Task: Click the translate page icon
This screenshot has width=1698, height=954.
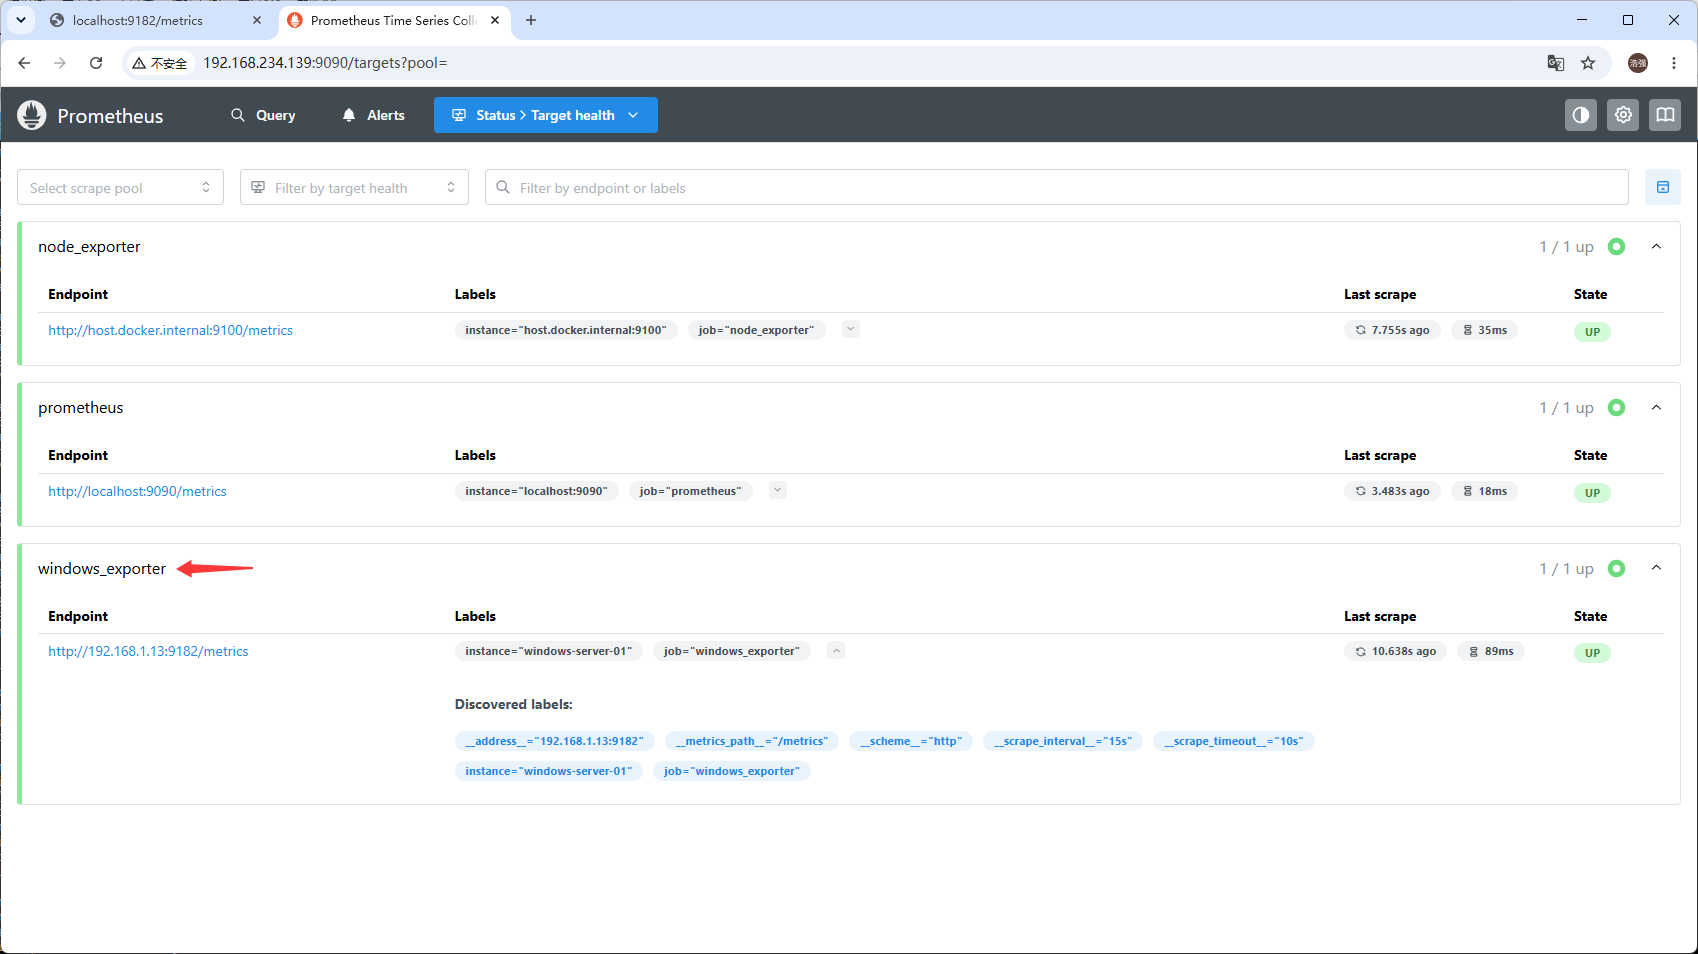Action: click(x=1556, y=63)
